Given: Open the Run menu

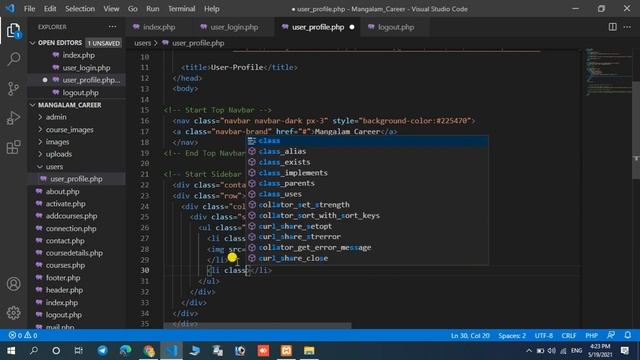Looking at the screenshot, I should pyautogui.click(x=153, y=9).
